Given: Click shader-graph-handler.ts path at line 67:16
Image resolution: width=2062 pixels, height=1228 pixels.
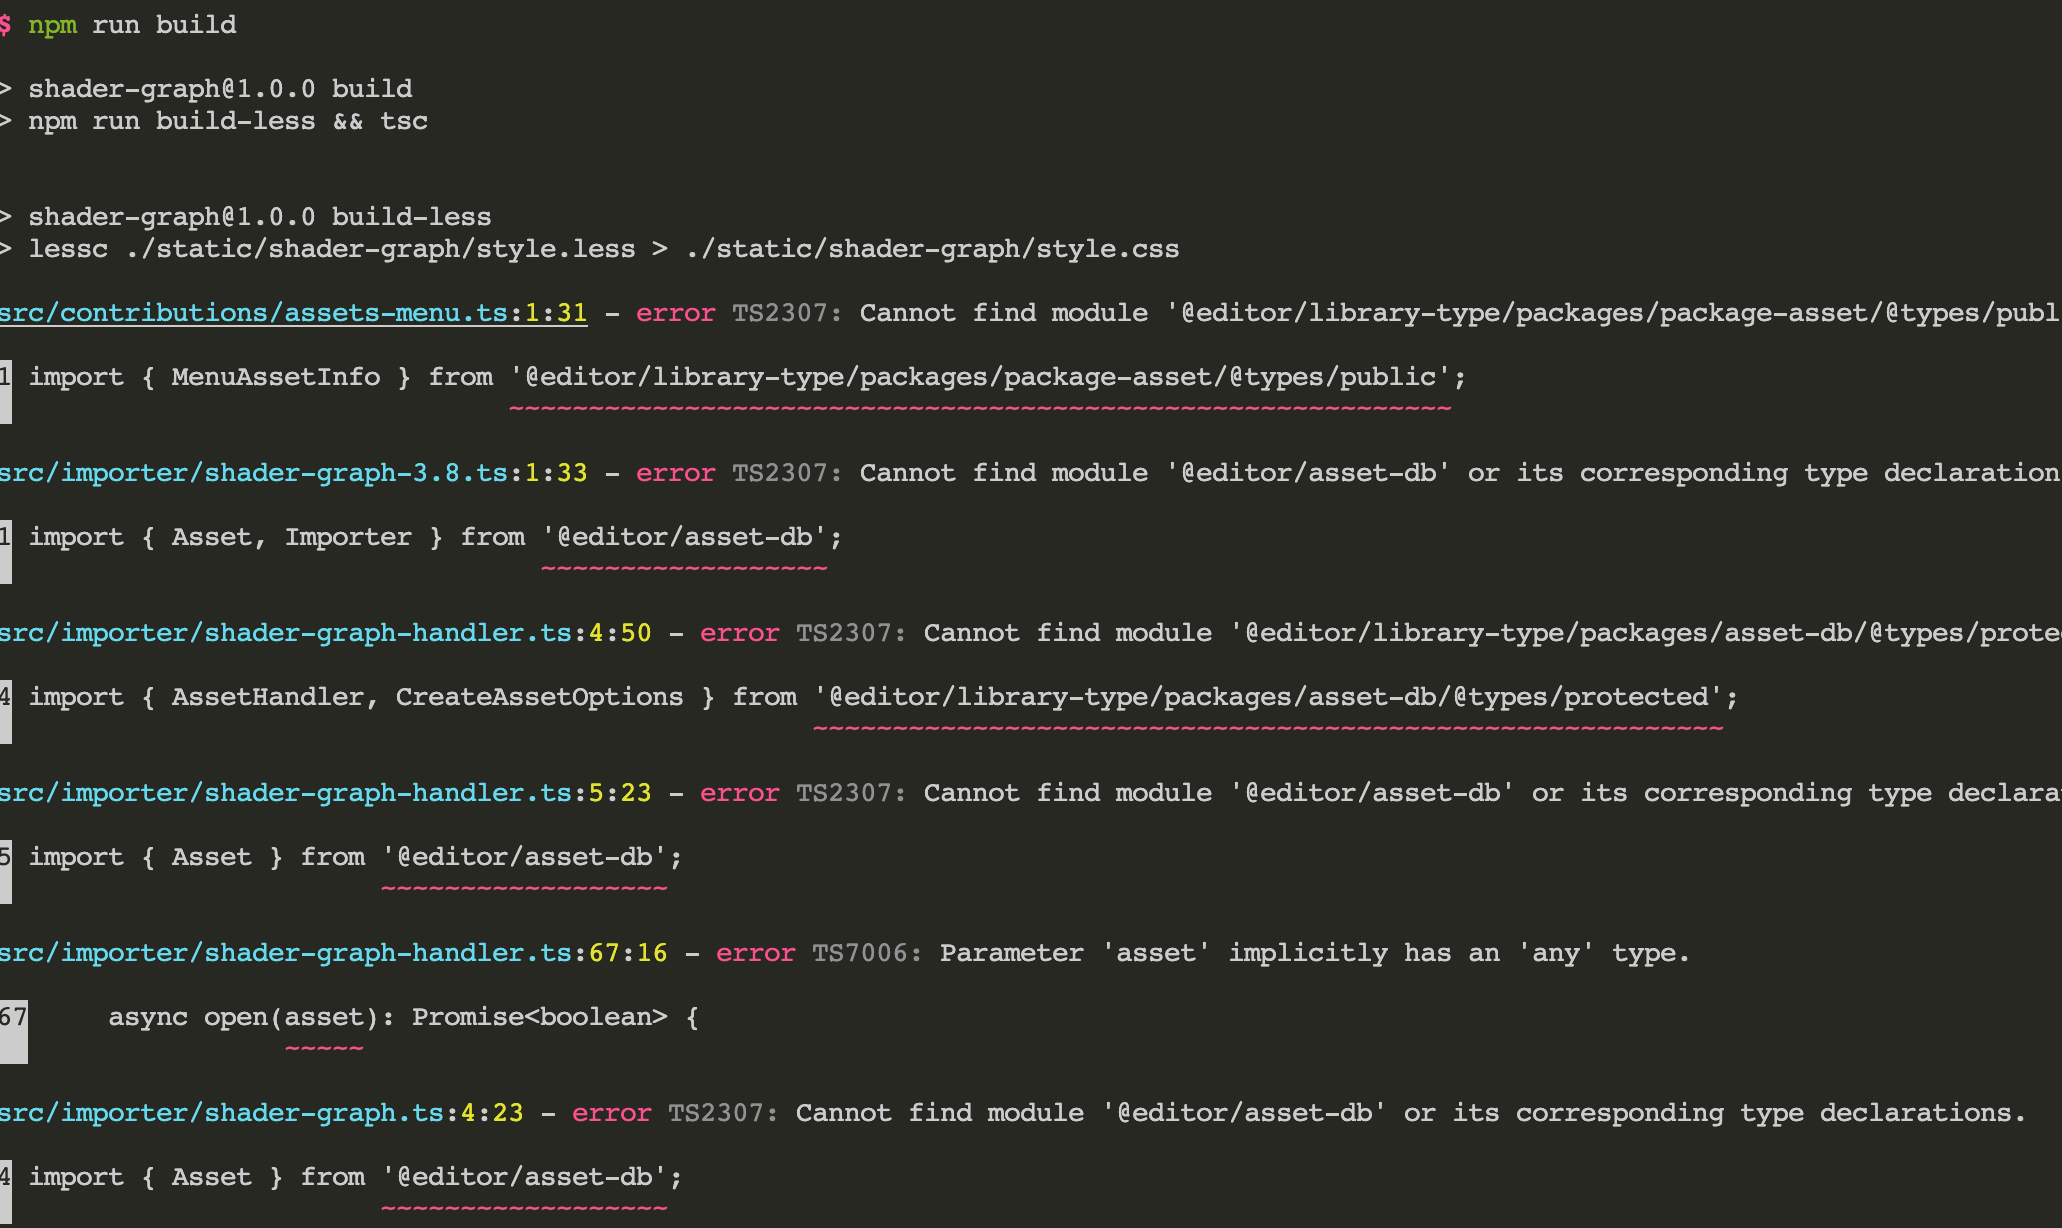Looking at the screenshot, I should (286, 953).
